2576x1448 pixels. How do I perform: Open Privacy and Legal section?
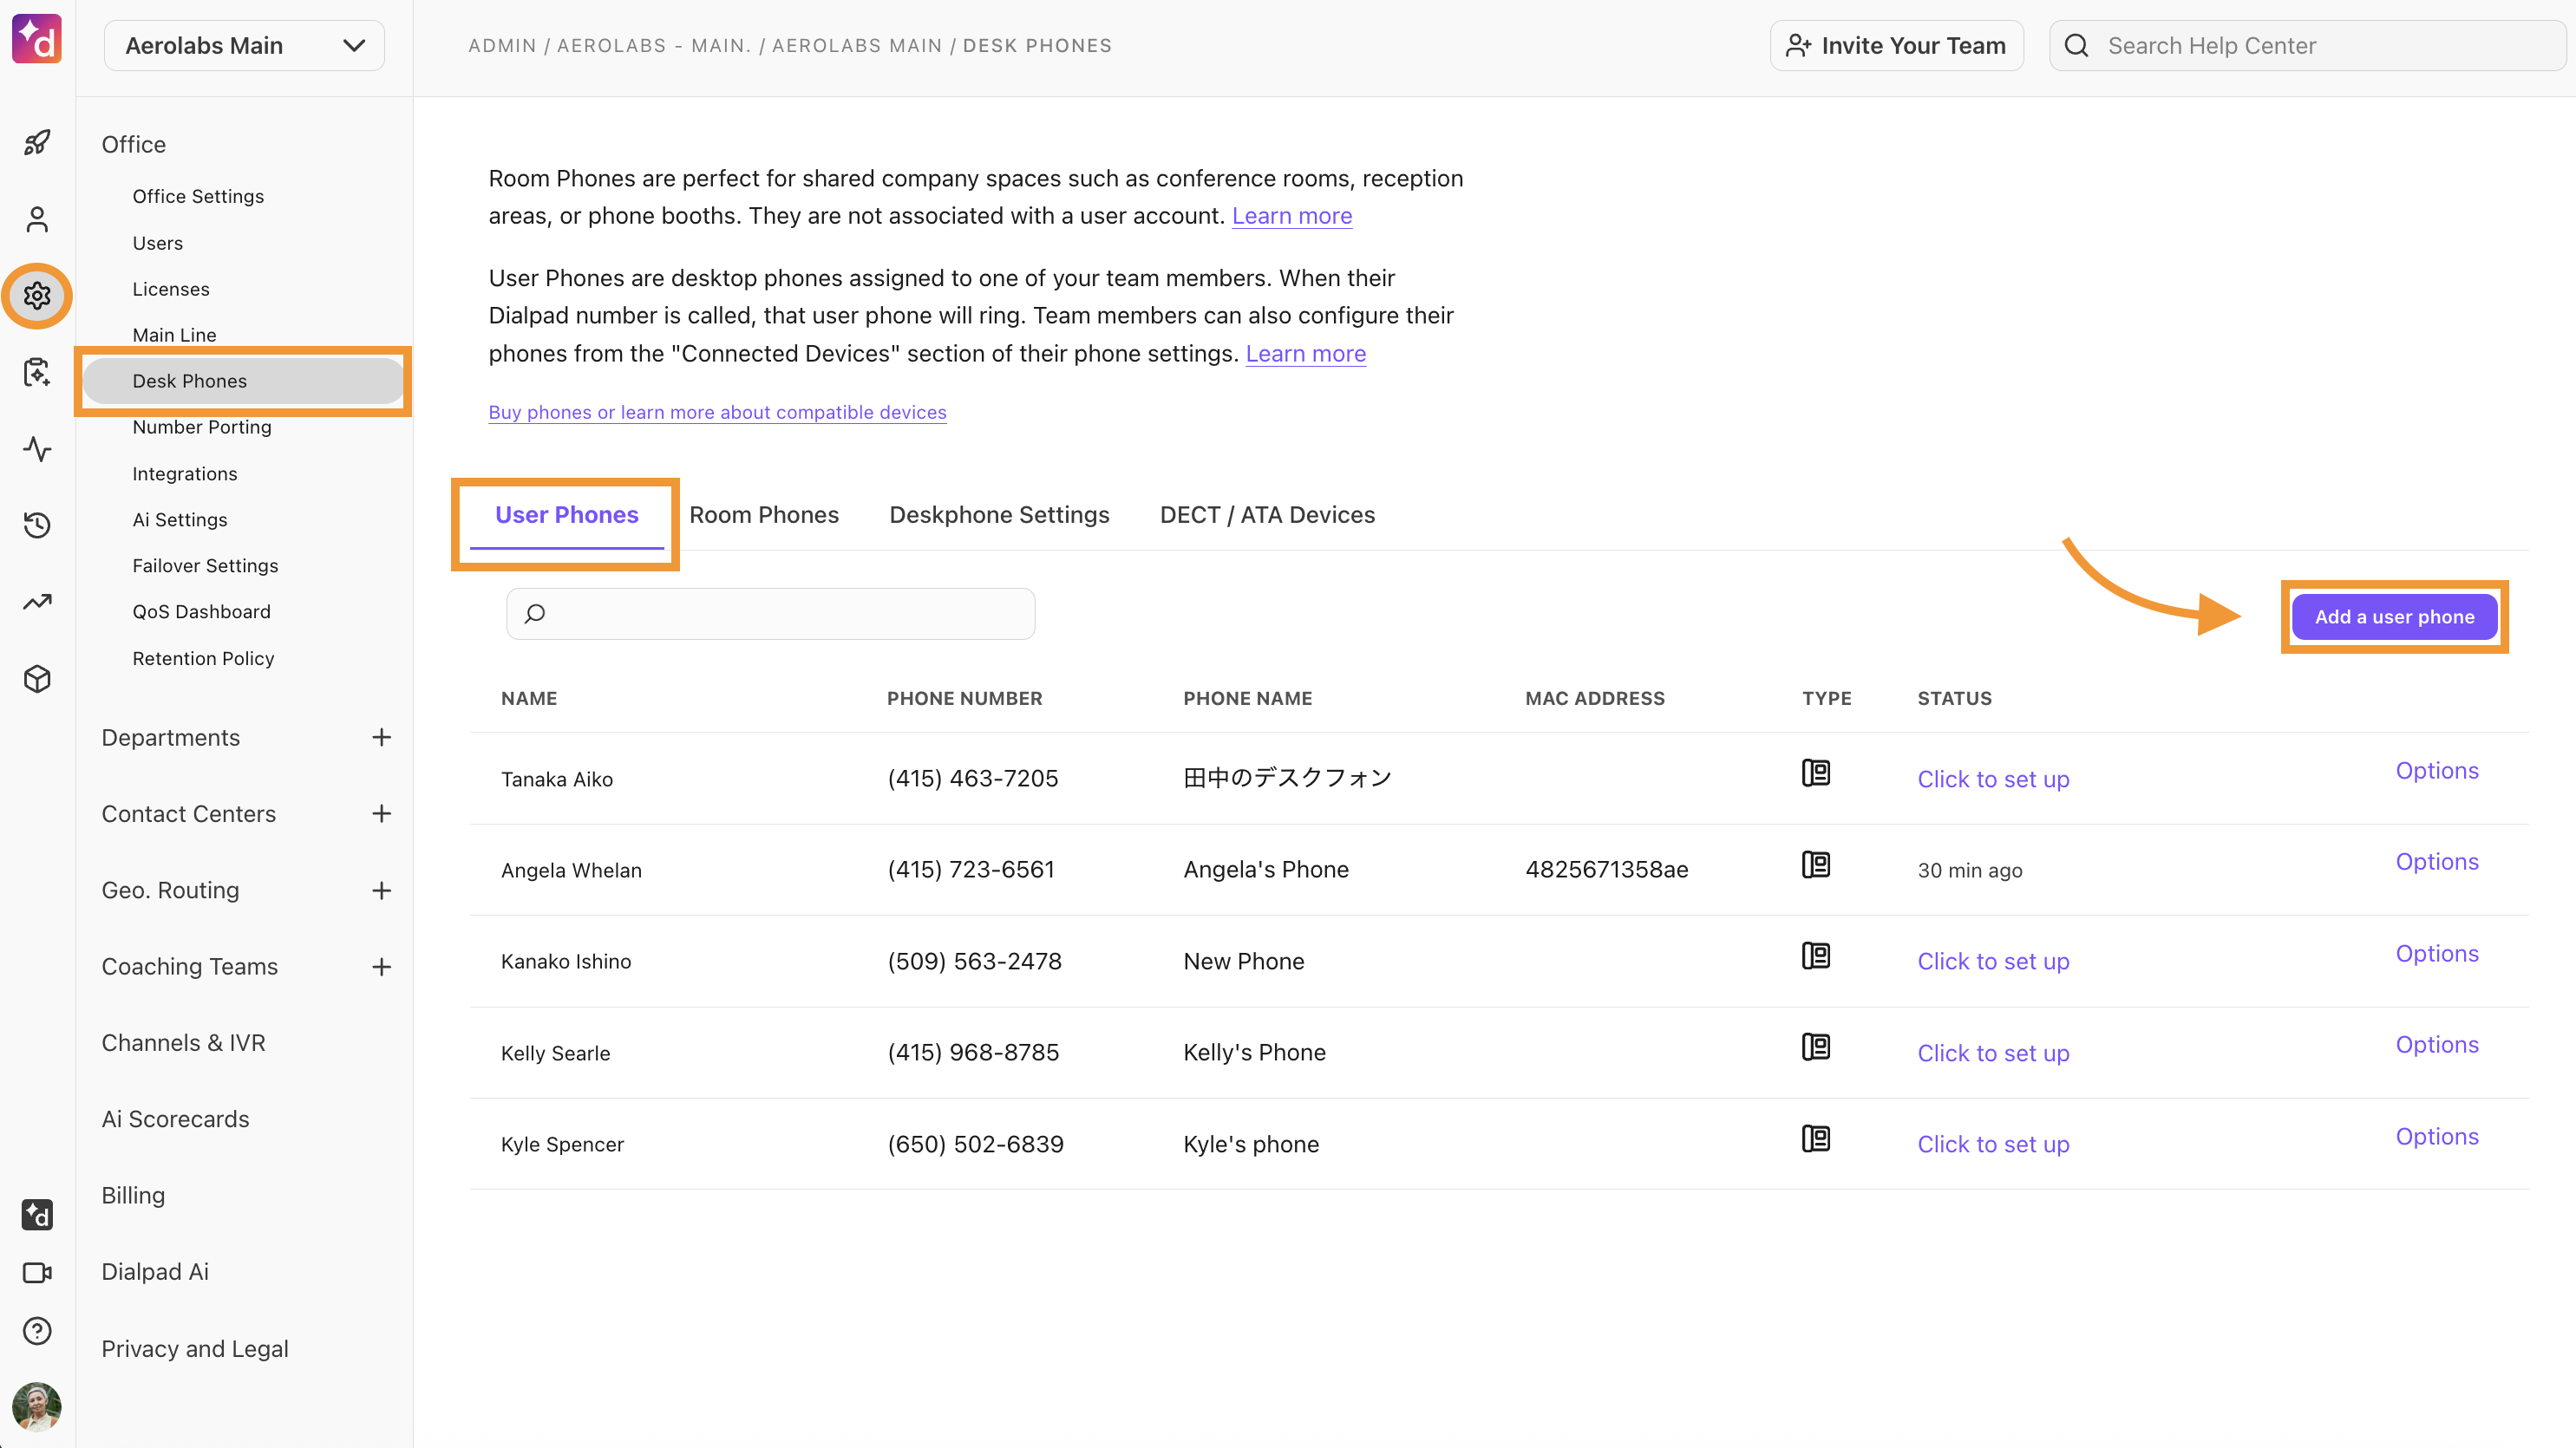tap(195, 1349)
